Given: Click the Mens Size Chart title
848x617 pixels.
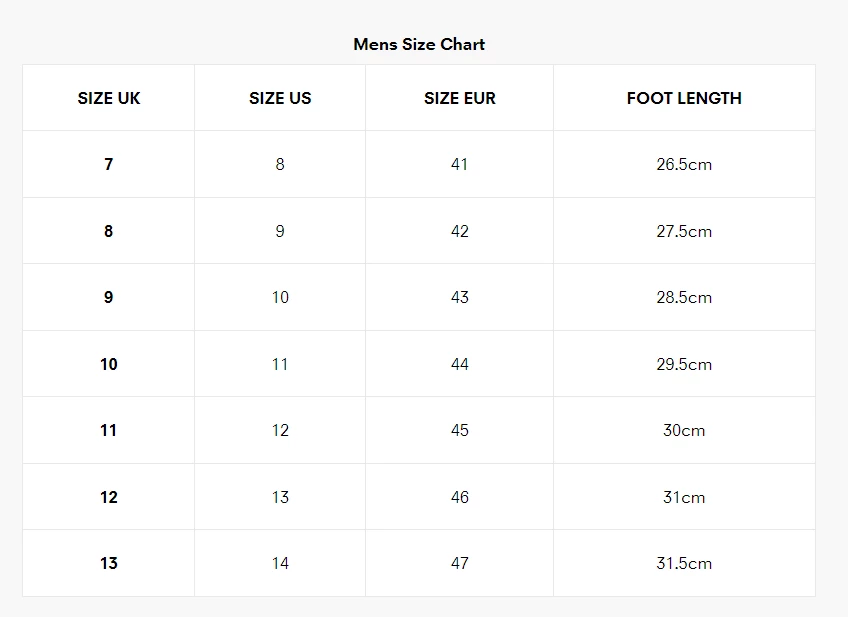Looking at the screenshot, I should pos(419,44).
